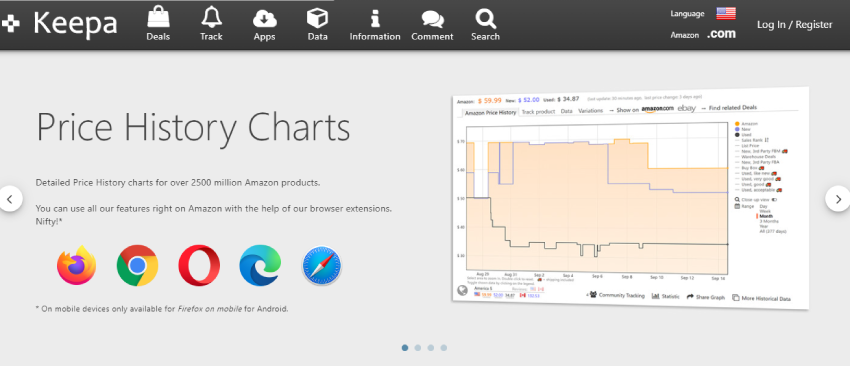The image size is (850, 366).
Task: Select the first carousel dot
Action: 405,348
